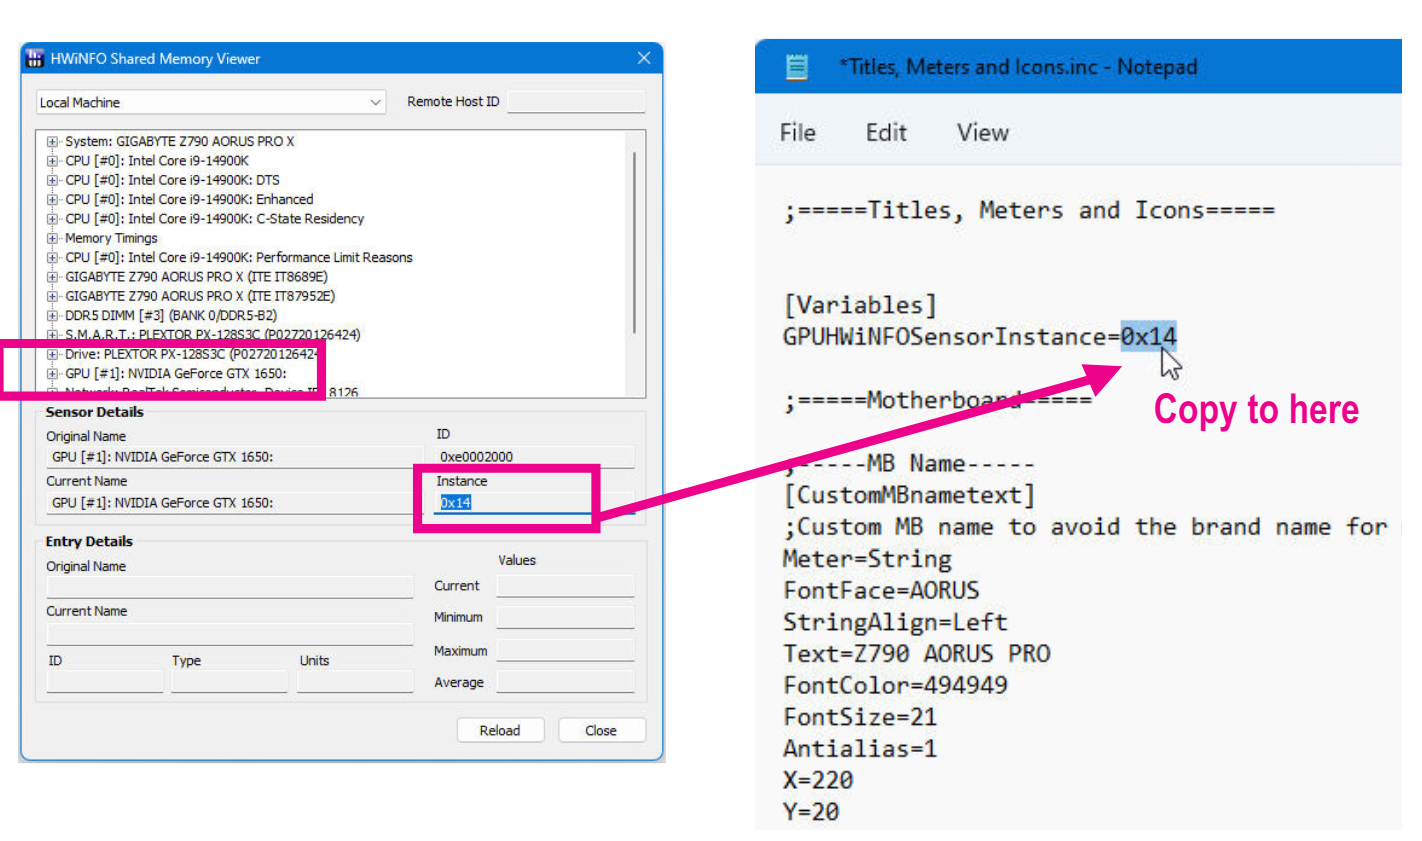
Task: Expand the Memory Timings node
Action: point(53,238)
